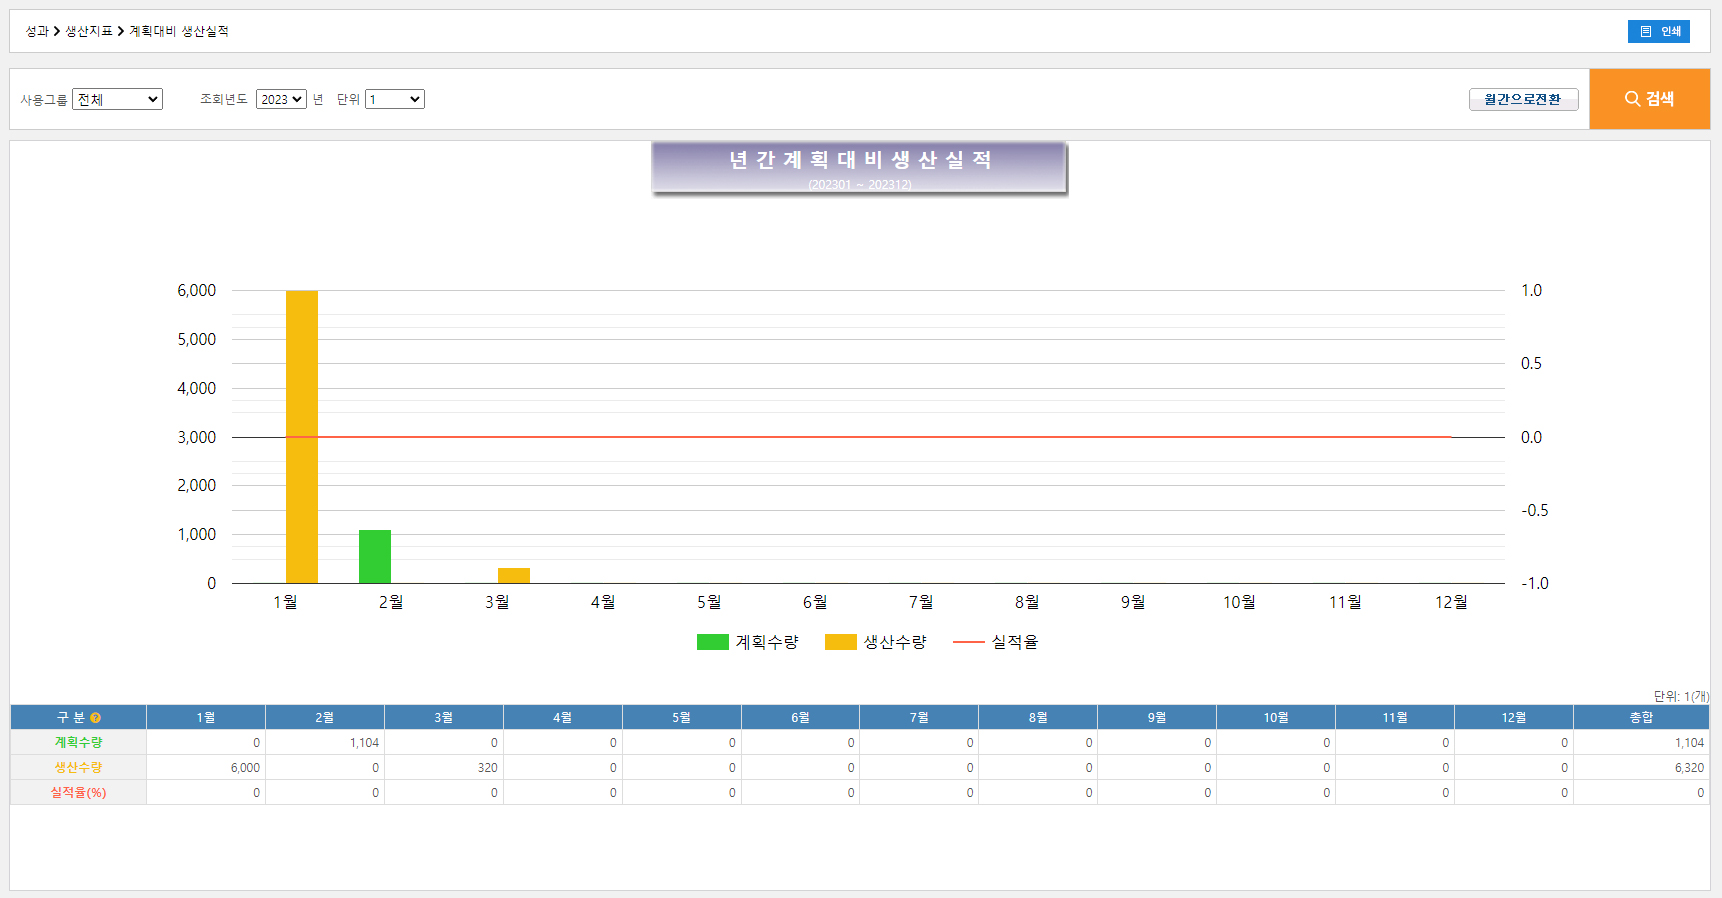Select the 총합 column header
The image size is (1722, 898).
1641,718
